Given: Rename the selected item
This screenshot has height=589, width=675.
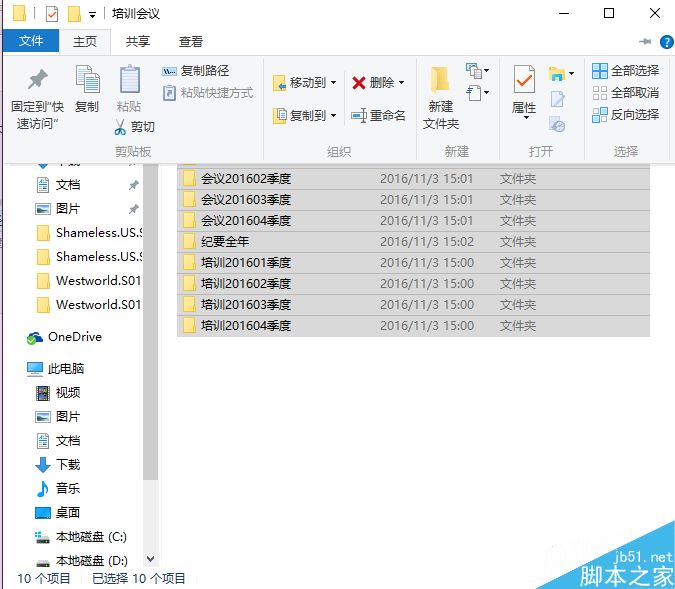Looking at the screenshot, I should tap(378, 115).
